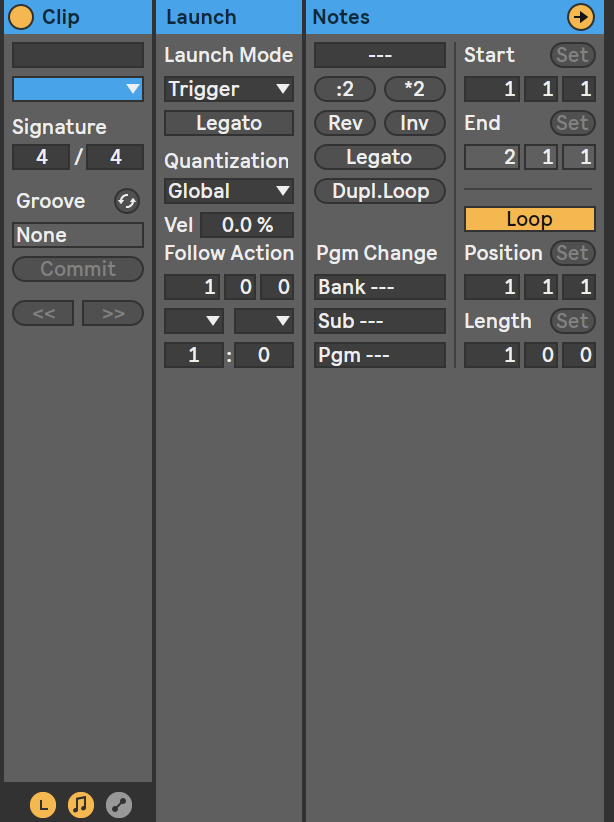Click the Groove hot-swap icon

[x=127, y=201]
